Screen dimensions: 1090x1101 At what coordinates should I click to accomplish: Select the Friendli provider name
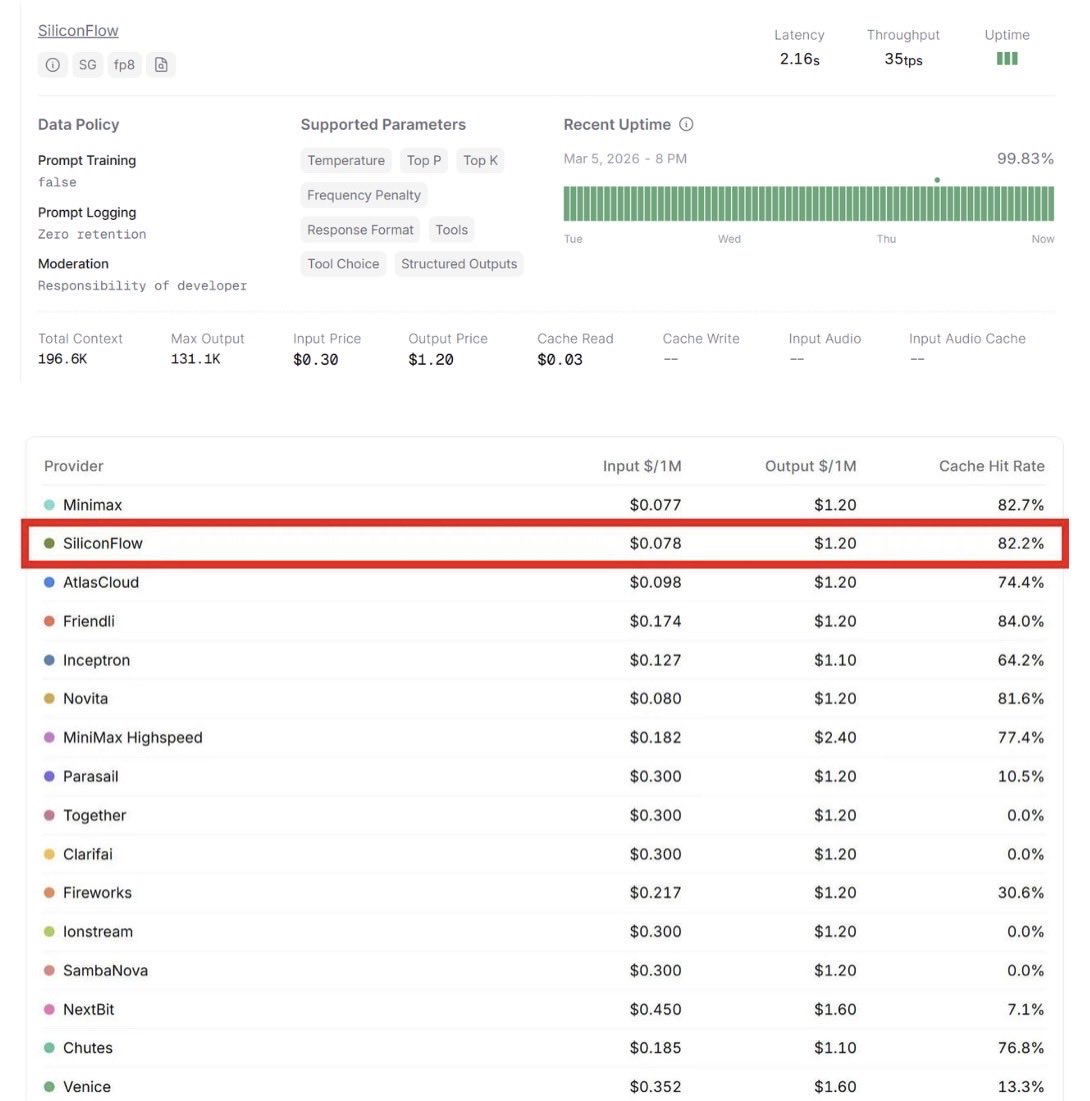(88, 621)
